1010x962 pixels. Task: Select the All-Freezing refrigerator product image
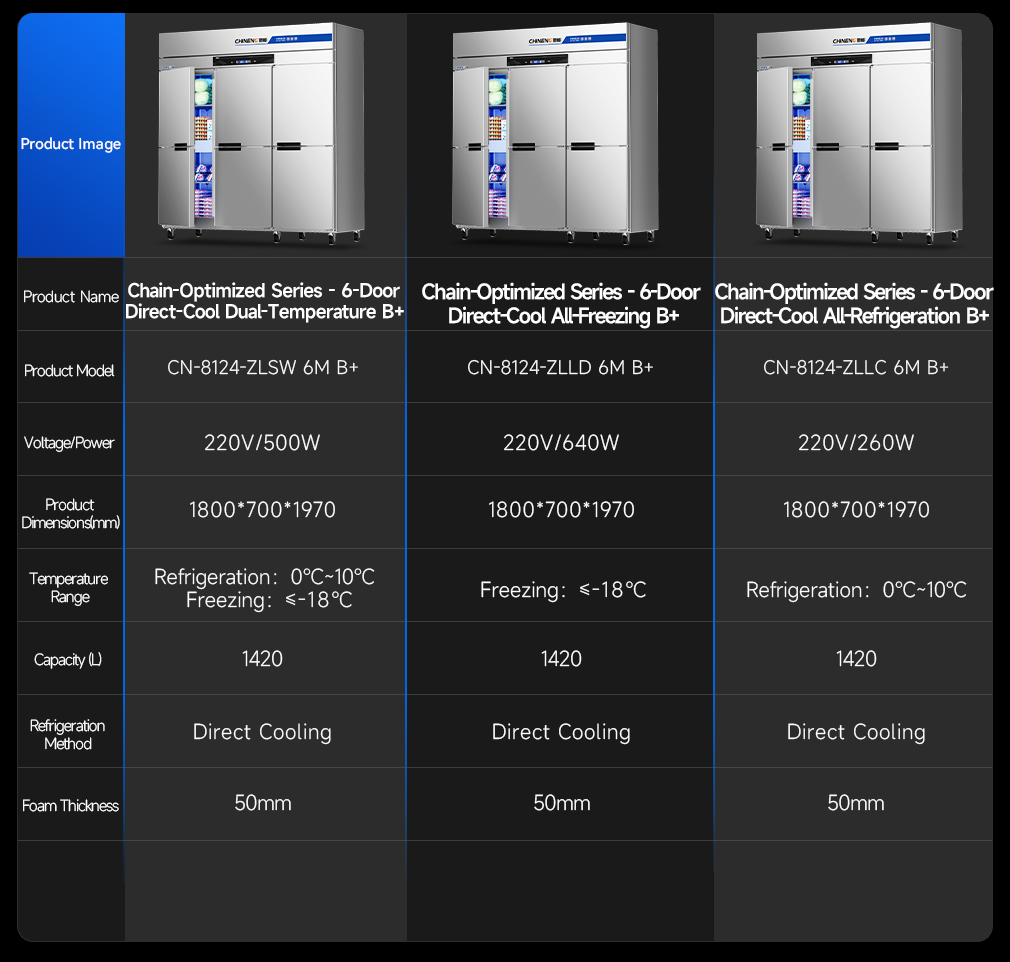[558, 135]
